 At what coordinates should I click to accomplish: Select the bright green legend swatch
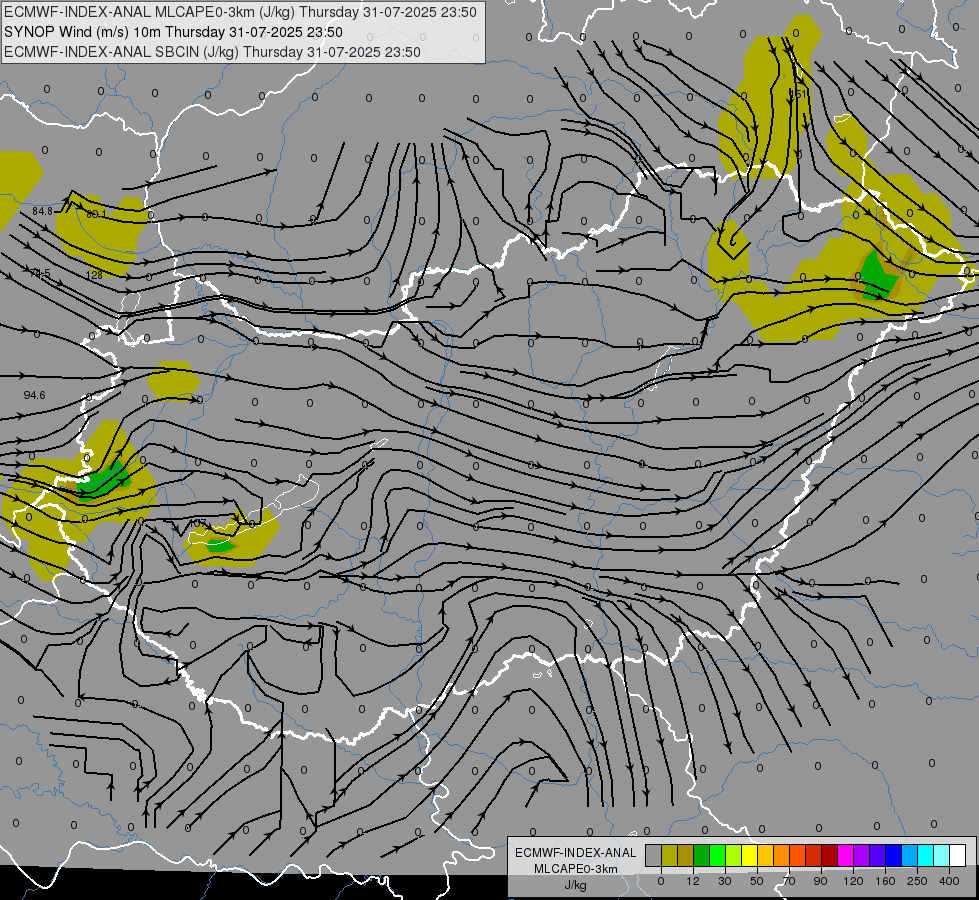click(718, 855)
